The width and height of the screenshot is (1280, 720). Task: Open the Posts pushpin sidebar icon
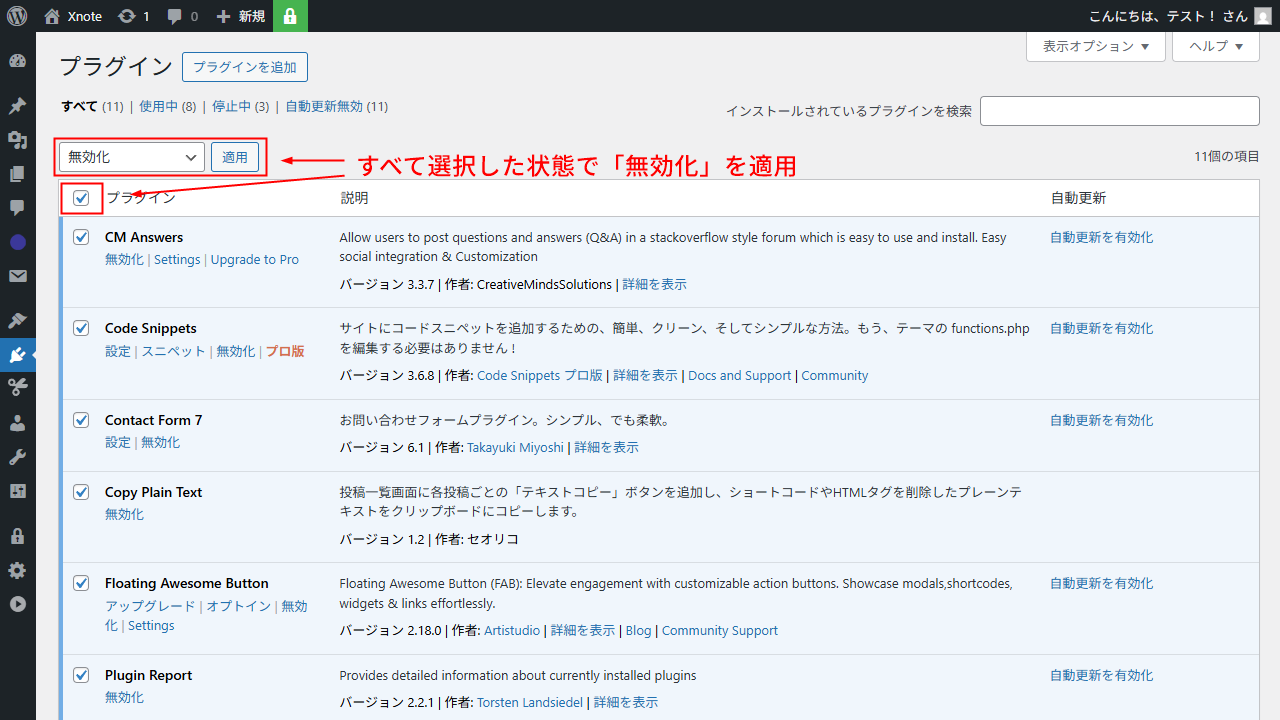click(x=17, y=106)
